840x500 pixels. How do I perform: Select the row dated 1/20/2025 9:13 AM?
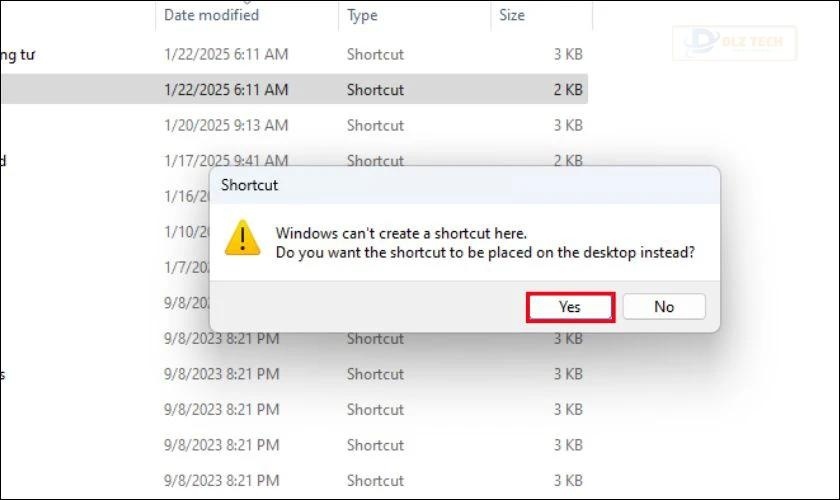pos(294,125)
